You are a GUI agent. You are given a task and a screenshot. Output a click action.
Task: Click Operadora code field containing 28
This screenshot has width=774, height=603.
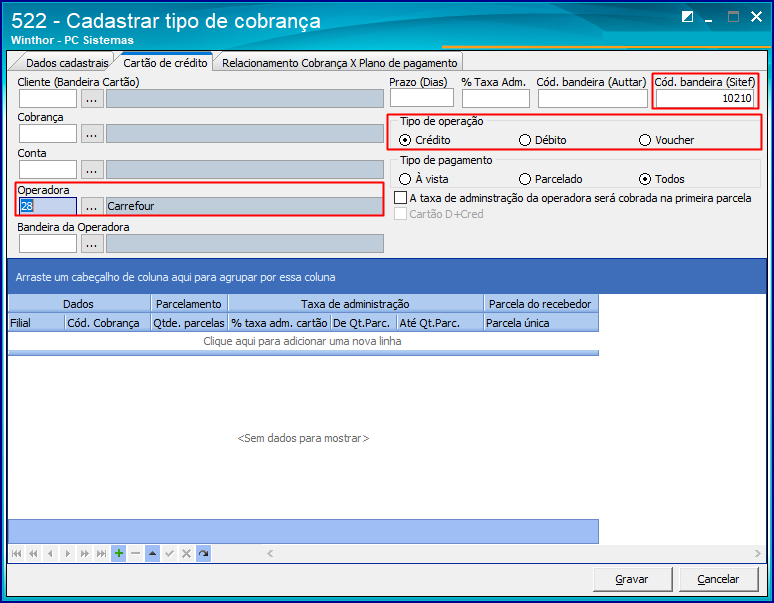coord(48,206)
